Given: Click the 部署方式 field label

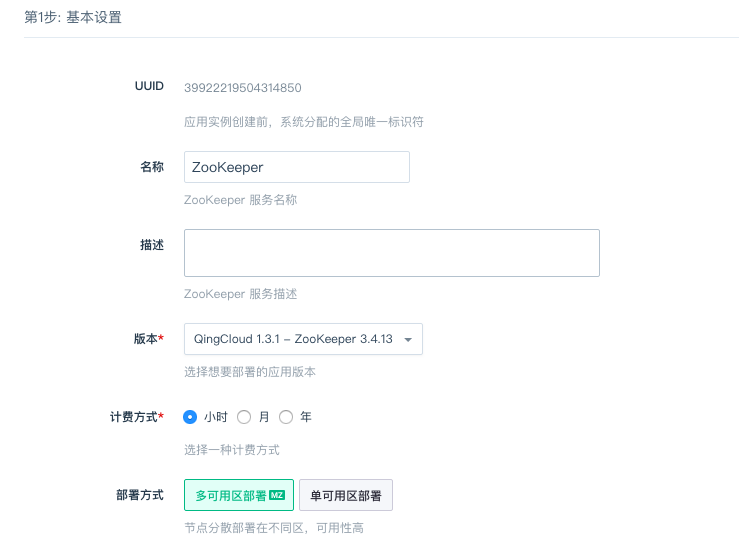Looking at the screenshot, I should click(140, 495).
